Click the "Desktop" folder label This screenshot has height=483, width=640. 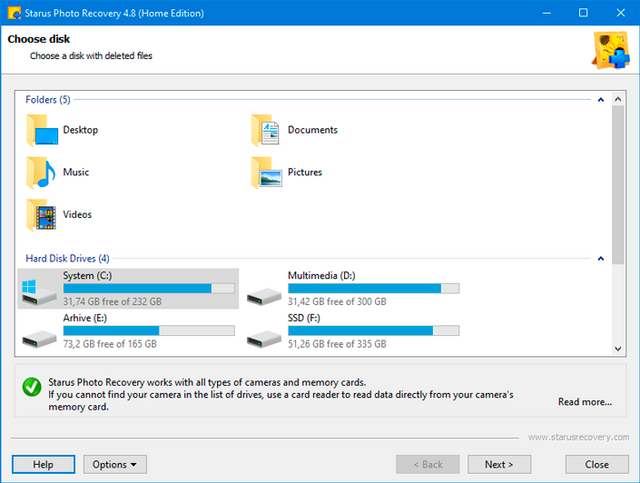80,130
